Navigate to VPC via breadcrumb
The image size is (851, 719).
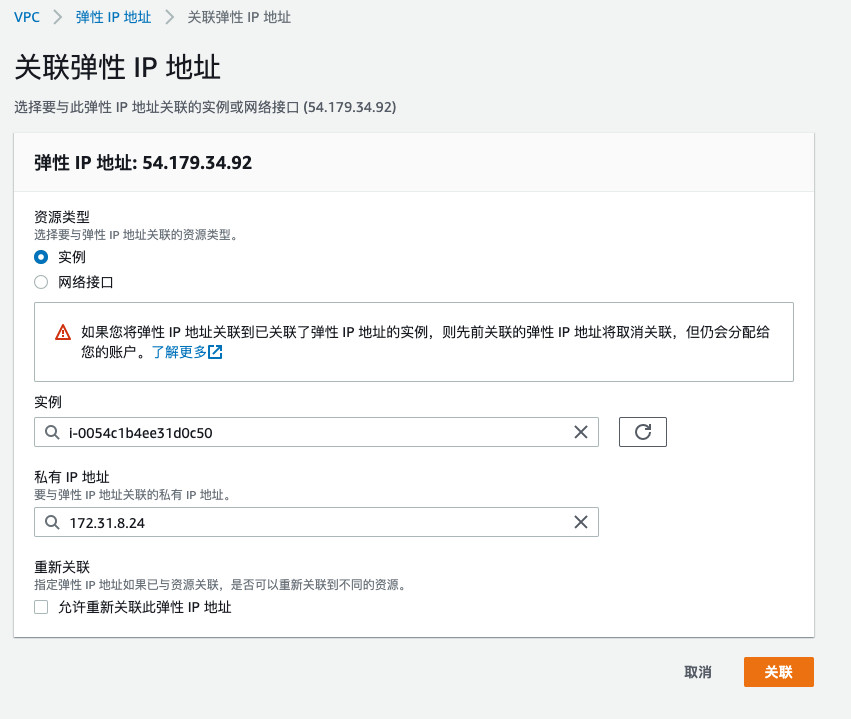(28, 17)
